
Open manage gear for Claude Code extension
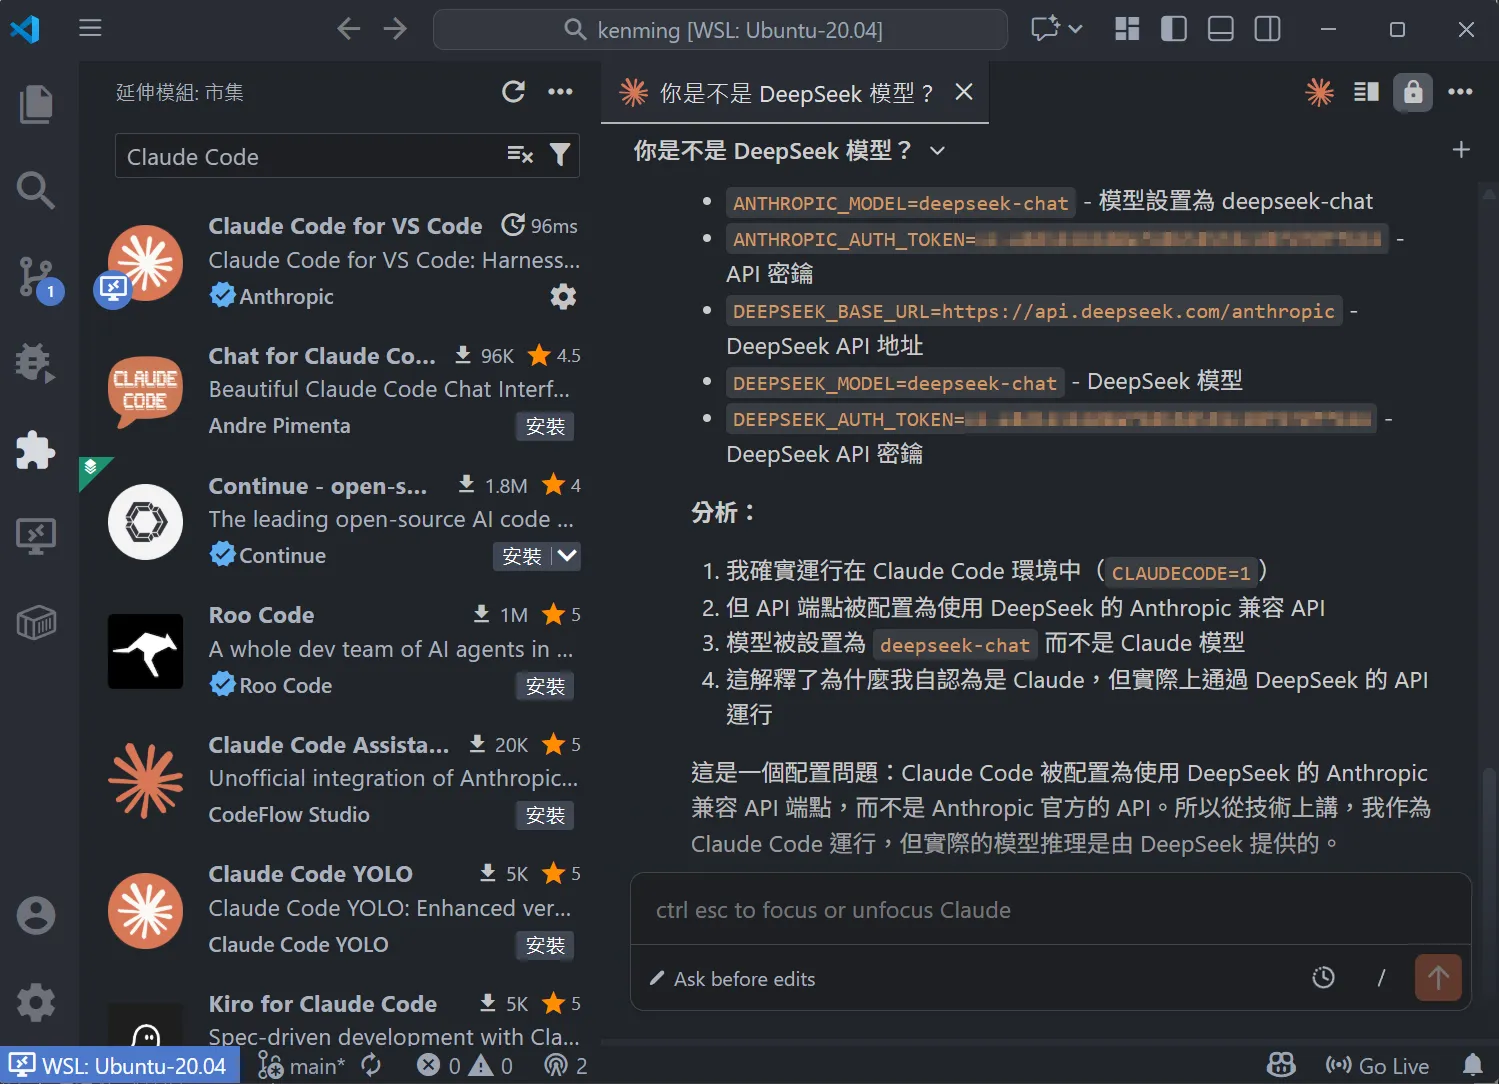(563, 297)
